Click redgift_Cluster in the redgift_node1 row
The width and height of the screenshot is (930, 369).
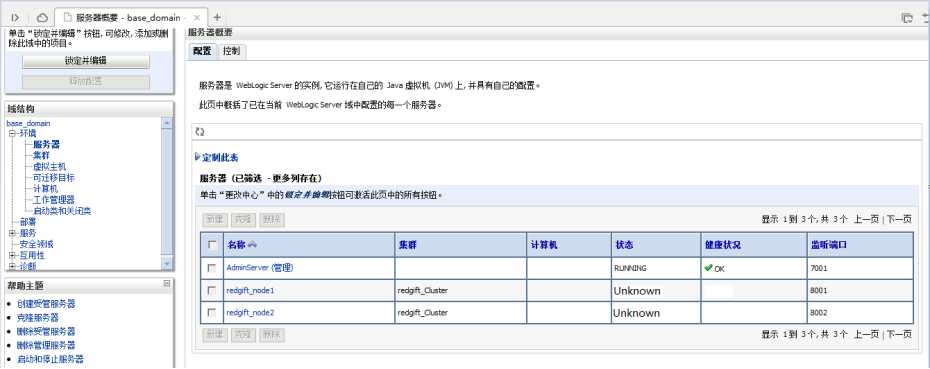coord(423,291)
